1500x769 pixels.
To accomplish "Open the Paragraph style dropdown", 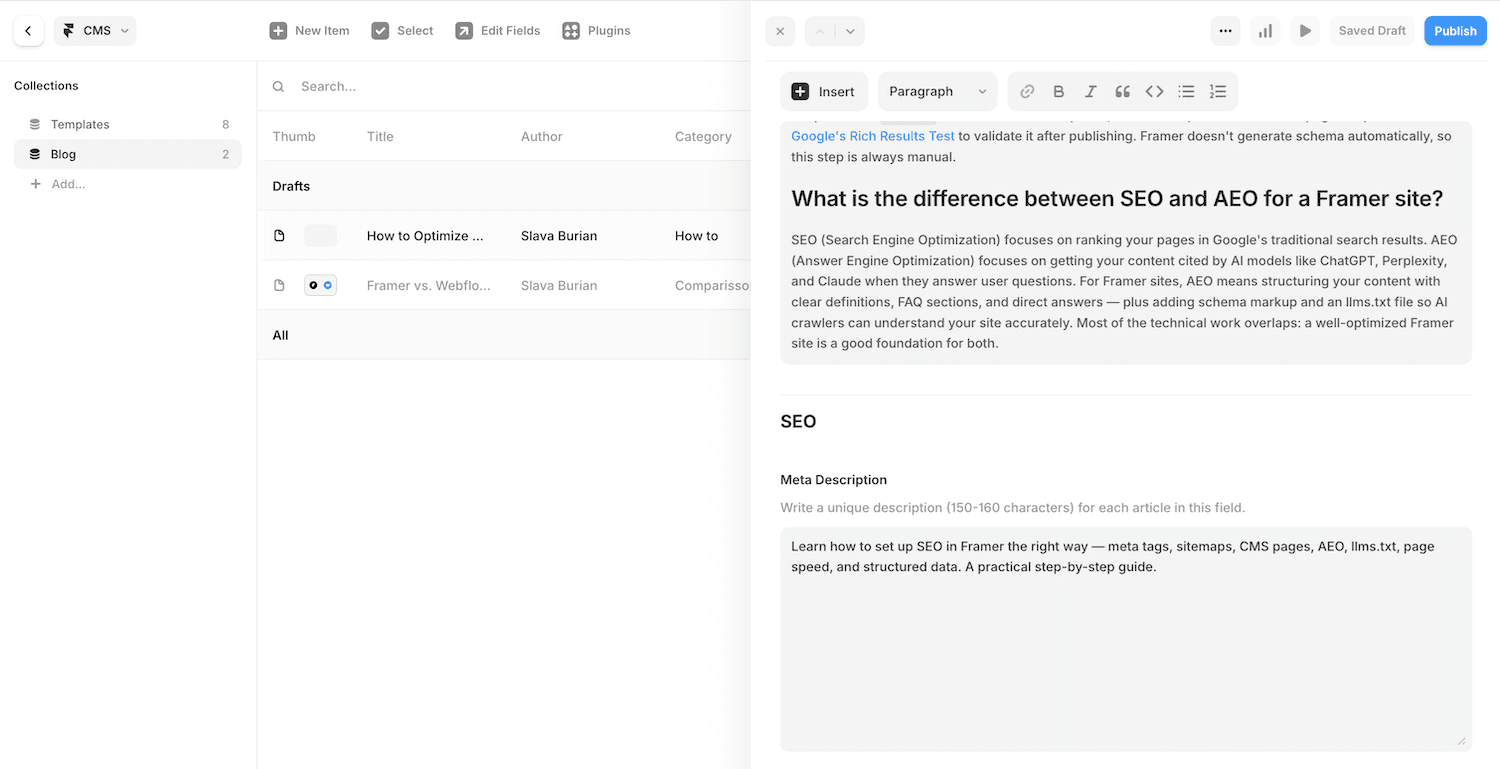I will [936, 91].
